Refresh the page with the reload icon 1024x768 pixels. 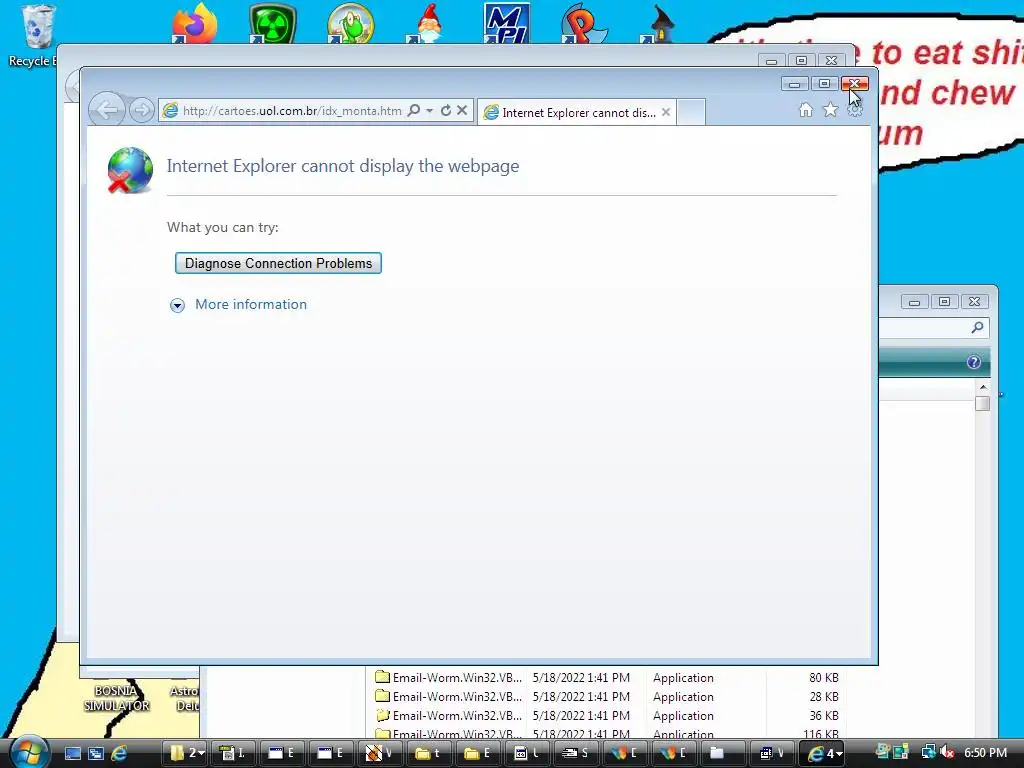point(446,110)
